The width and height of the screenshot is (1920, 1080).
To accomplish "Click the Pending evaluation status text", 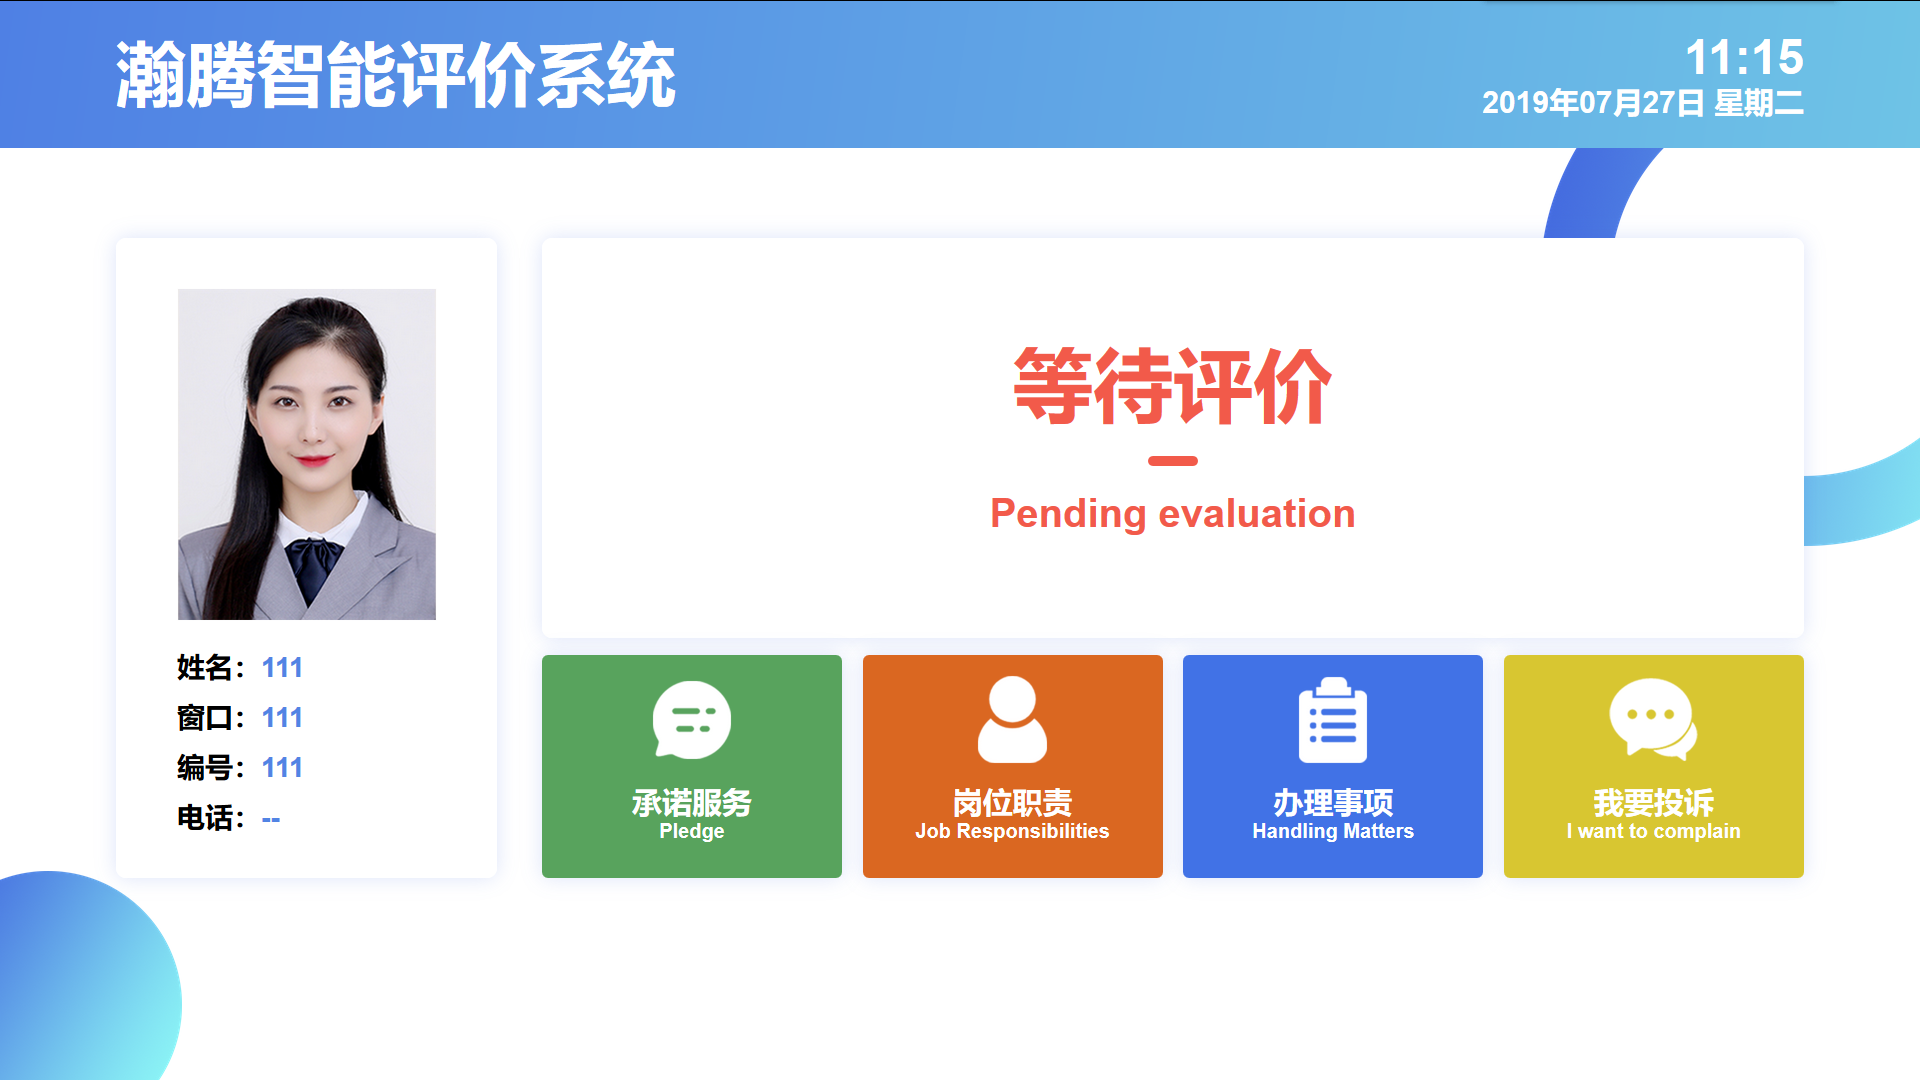I will tap(1173, 514).
